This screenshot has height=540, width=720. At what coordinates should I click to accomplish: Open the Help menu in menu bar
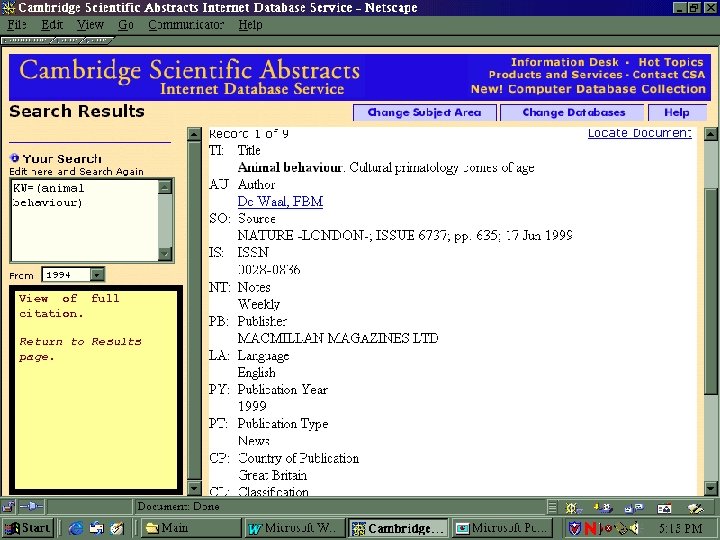250,25
